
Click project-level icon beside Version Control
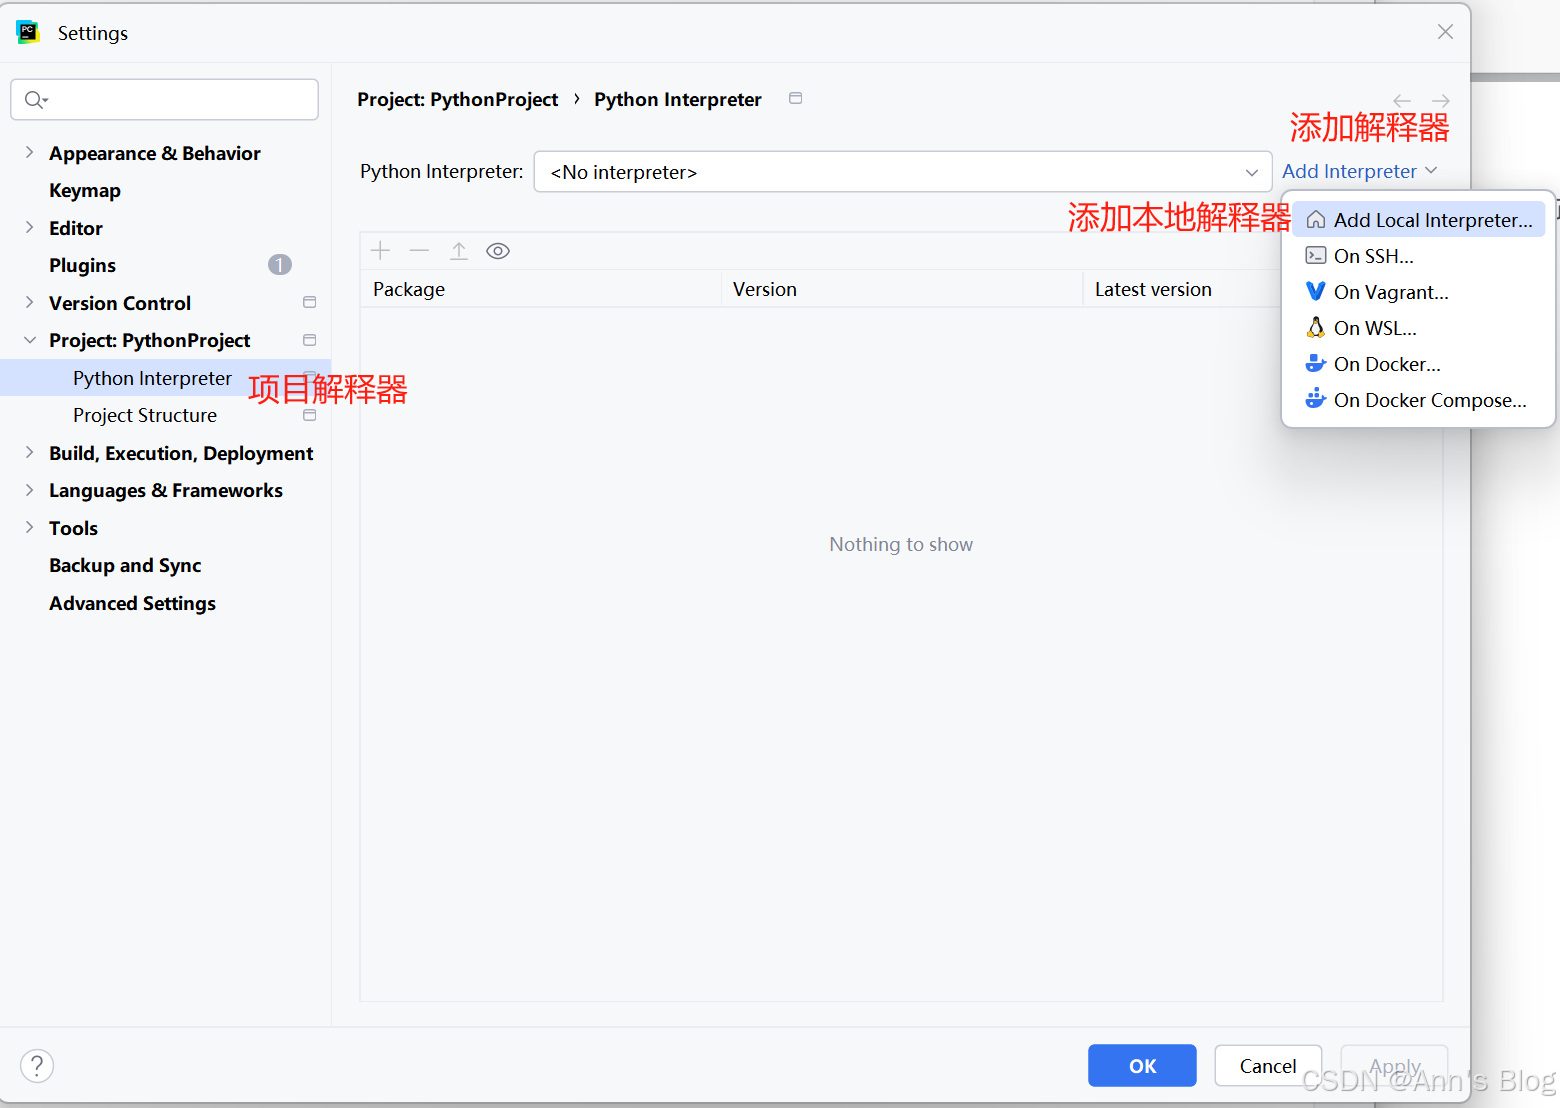pyautogui.click(x=310, y=302)
